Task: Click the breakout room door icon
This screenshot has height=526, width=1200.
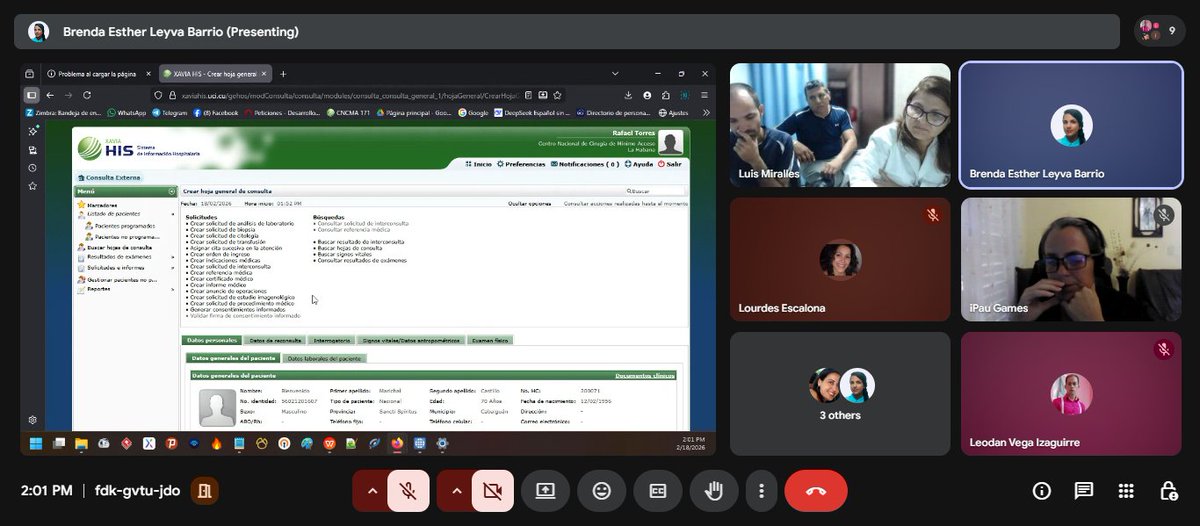Action: tap(204, 491)
